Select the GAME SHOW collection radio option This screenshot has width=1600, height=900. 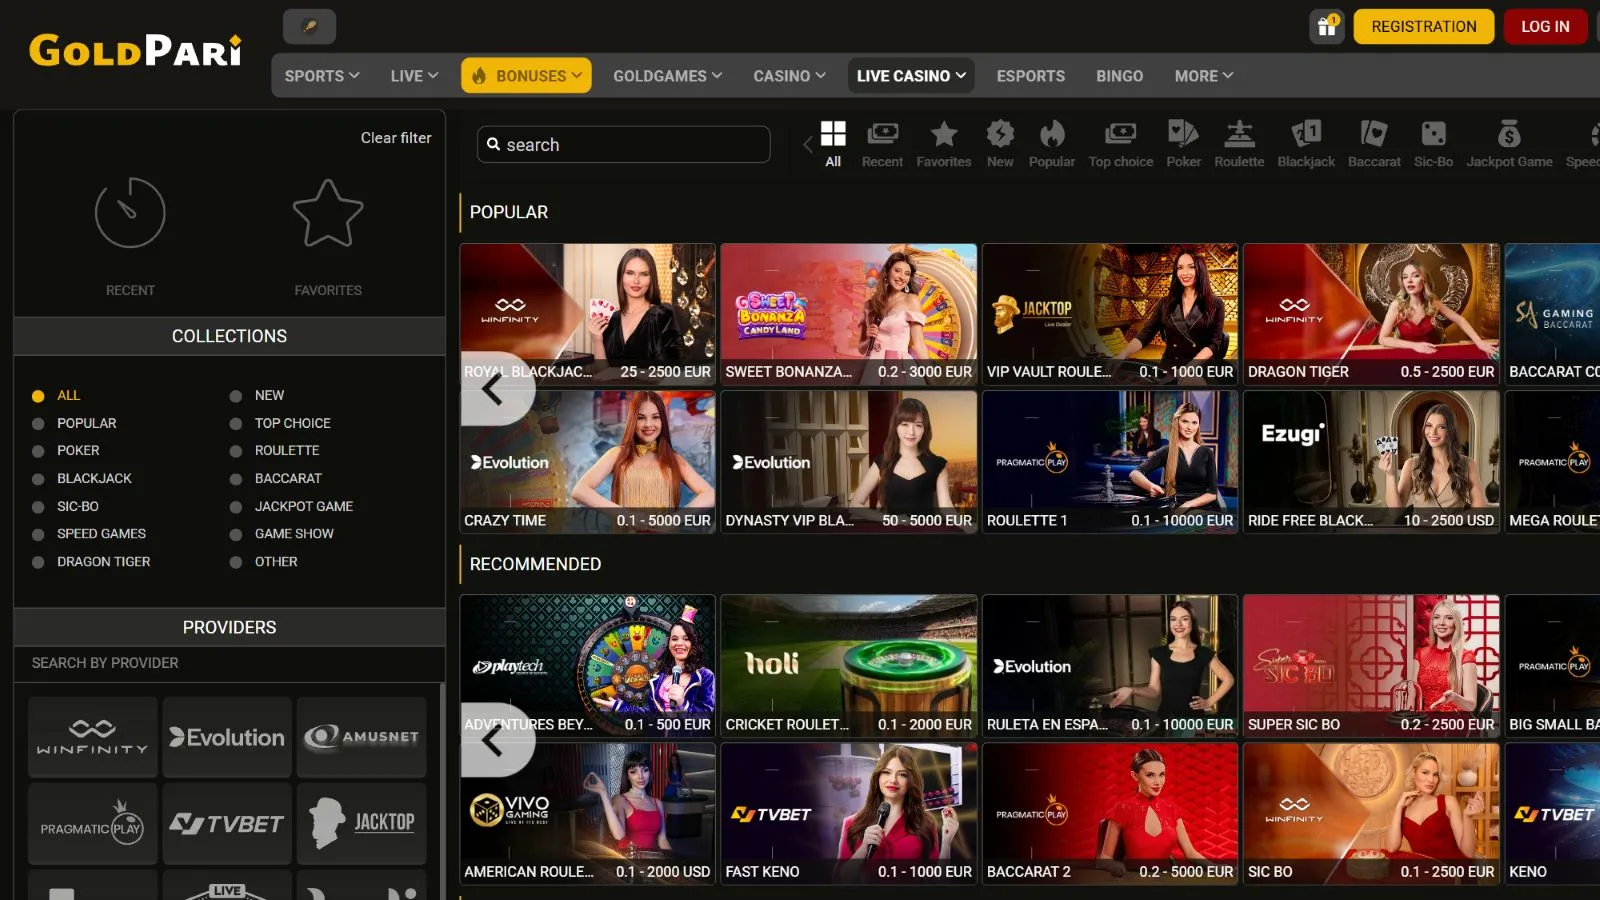pos(236,534)
